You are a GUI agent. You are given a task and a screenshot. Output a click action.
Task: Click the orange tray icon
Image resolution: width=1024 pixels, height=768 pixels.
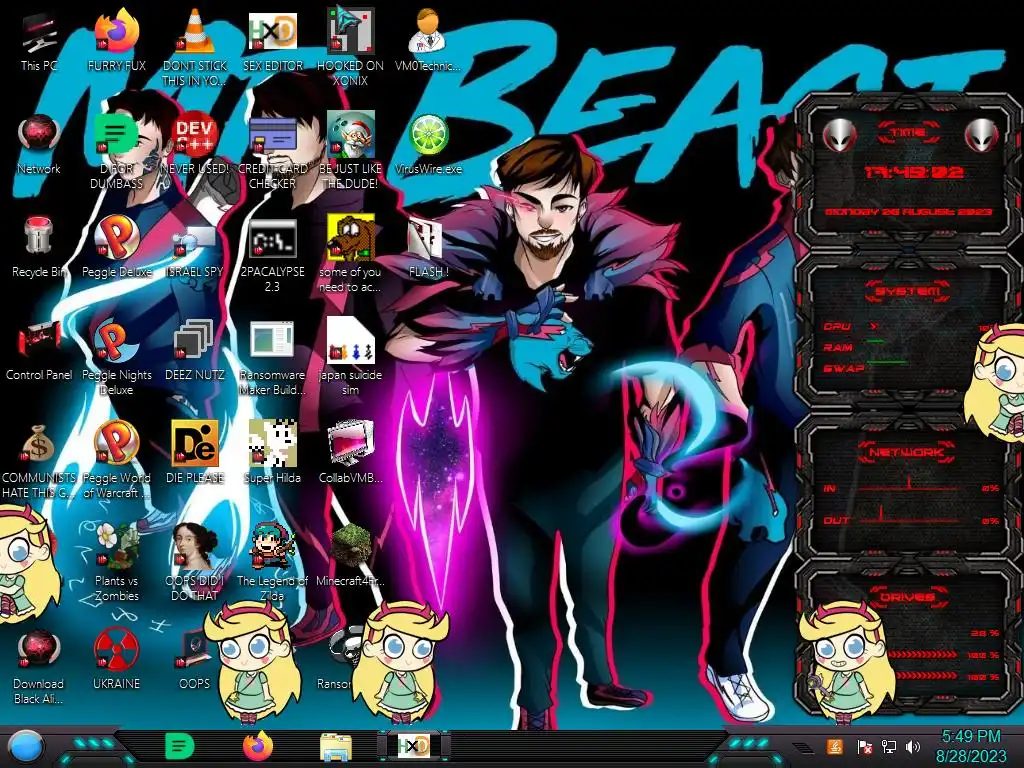835,746
